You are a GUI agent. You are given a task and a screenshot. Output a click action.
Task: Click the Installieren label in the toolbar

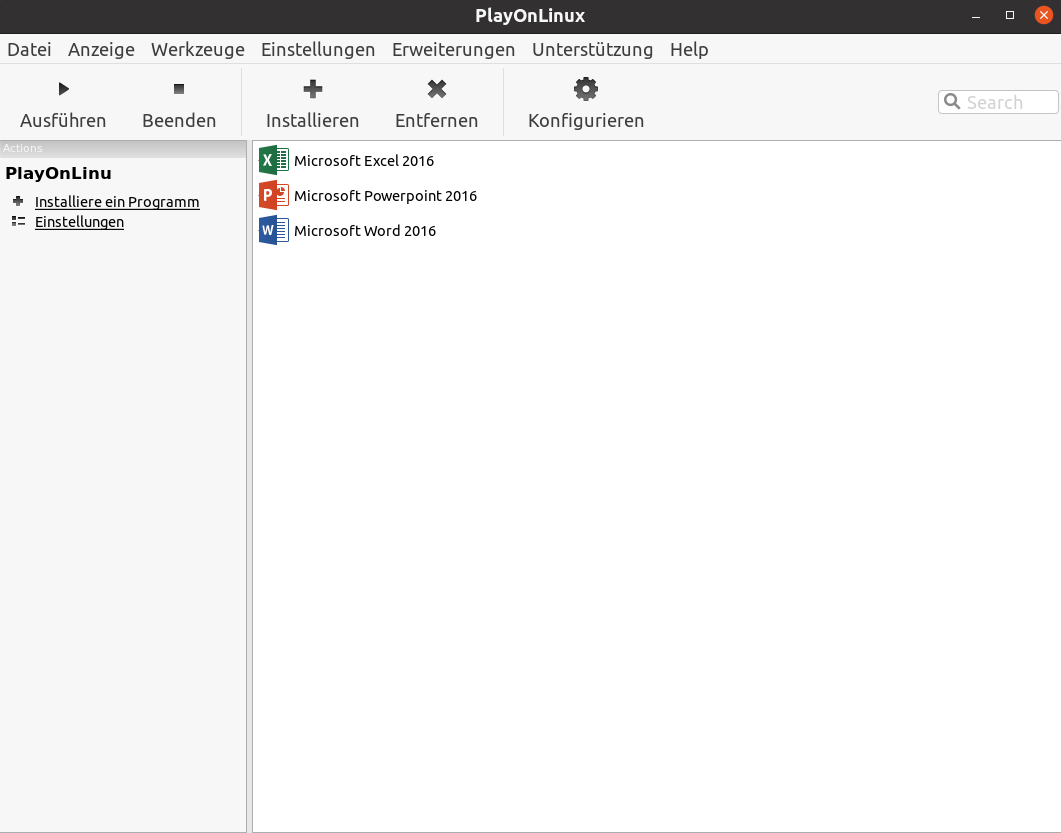pos(313,120)
